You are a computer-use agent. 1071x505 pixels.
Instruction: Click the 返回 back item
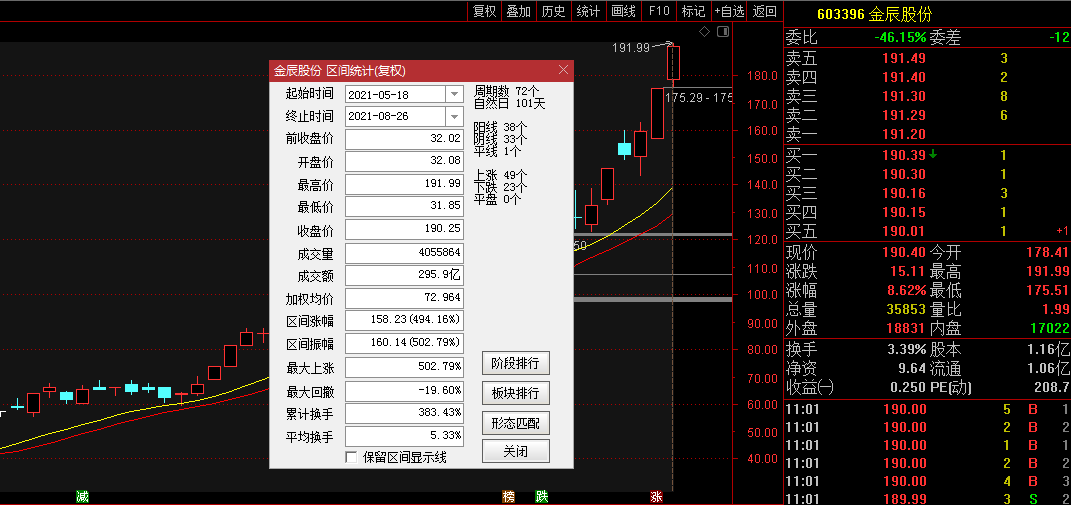point(765,11)
